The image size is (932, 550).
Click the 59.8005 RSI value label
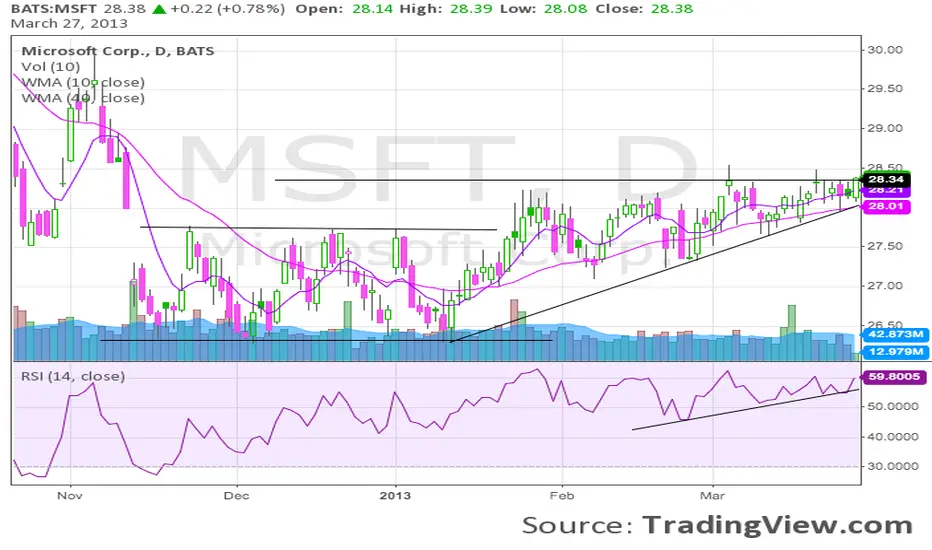click(x=893, y=376)
